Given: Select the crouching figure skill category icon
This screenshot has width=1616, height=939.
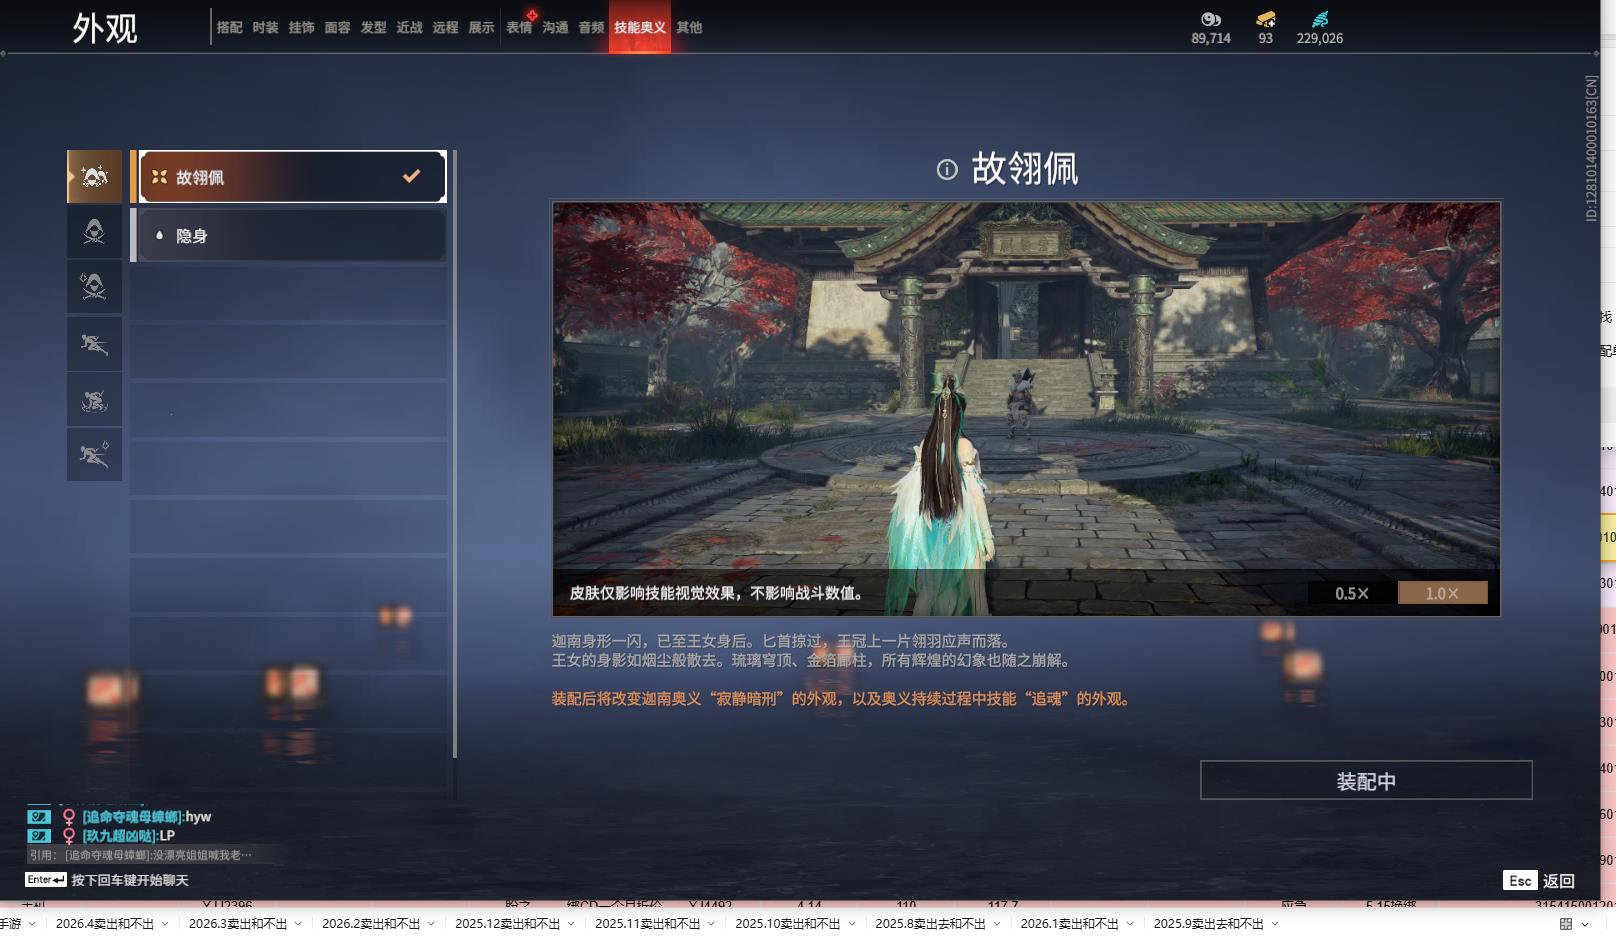Looking at the screenshot, I should tap(94, 400).
